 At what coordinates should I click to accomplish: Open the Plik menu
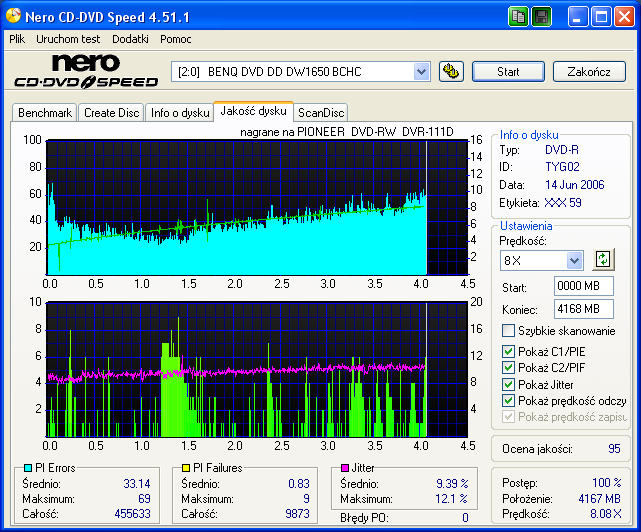point(17,39)
